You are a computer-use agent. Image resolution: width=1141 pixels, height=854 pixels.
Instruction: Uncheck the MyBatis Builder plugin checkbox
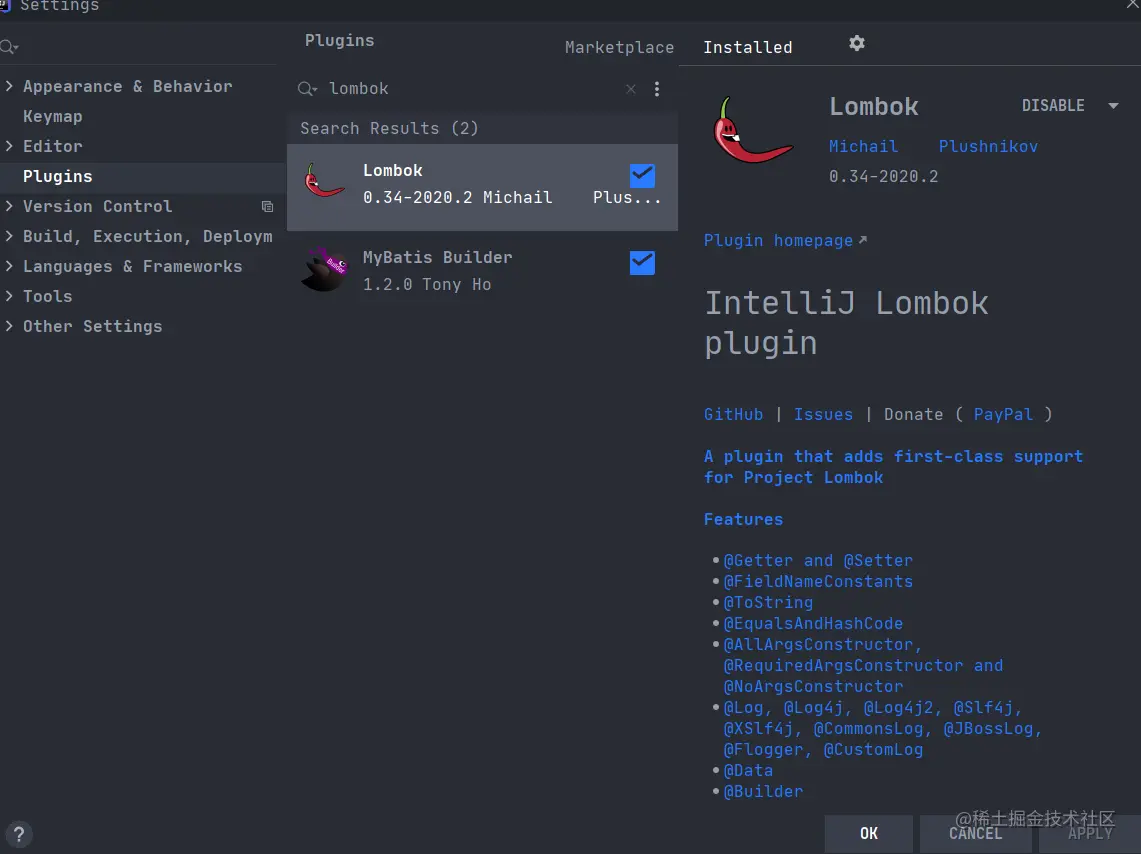coord(642,263)
